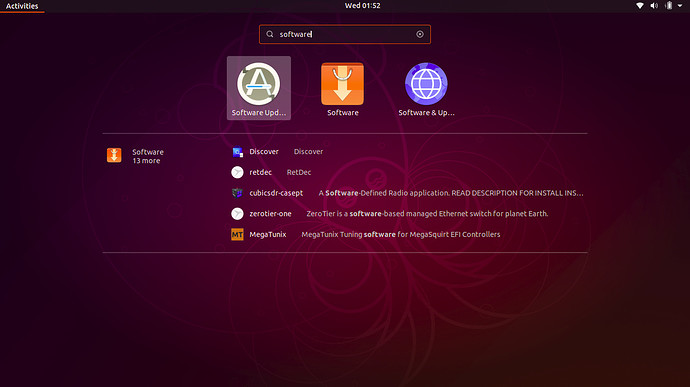Viewport: 690px width, 387px height.
Task: Open the volume indicator in top bar
Action: [654, 6]
